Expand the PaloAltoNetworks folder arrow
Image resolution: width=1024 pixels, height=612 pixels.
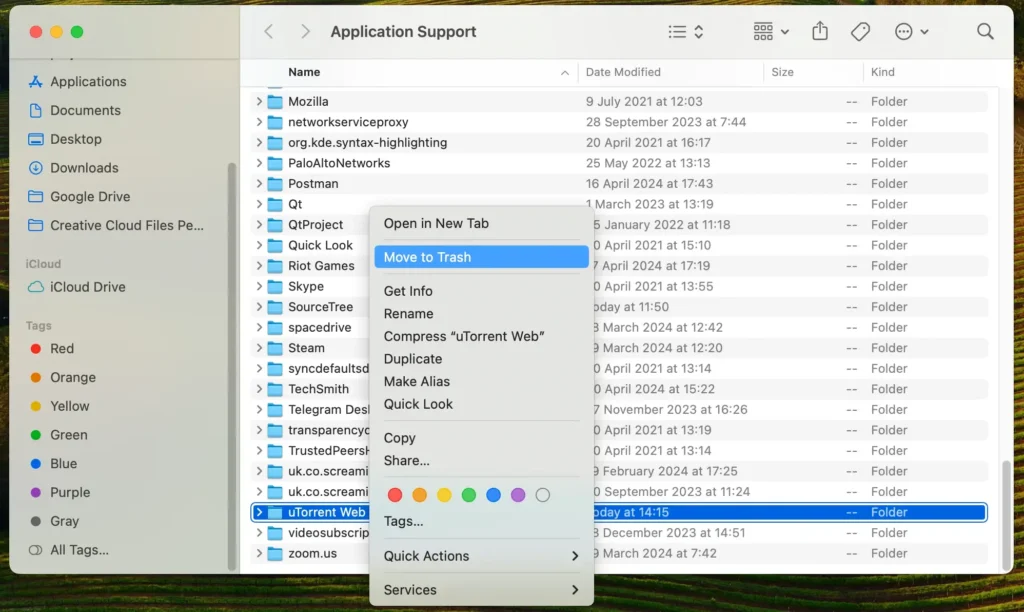coord(259,163)
